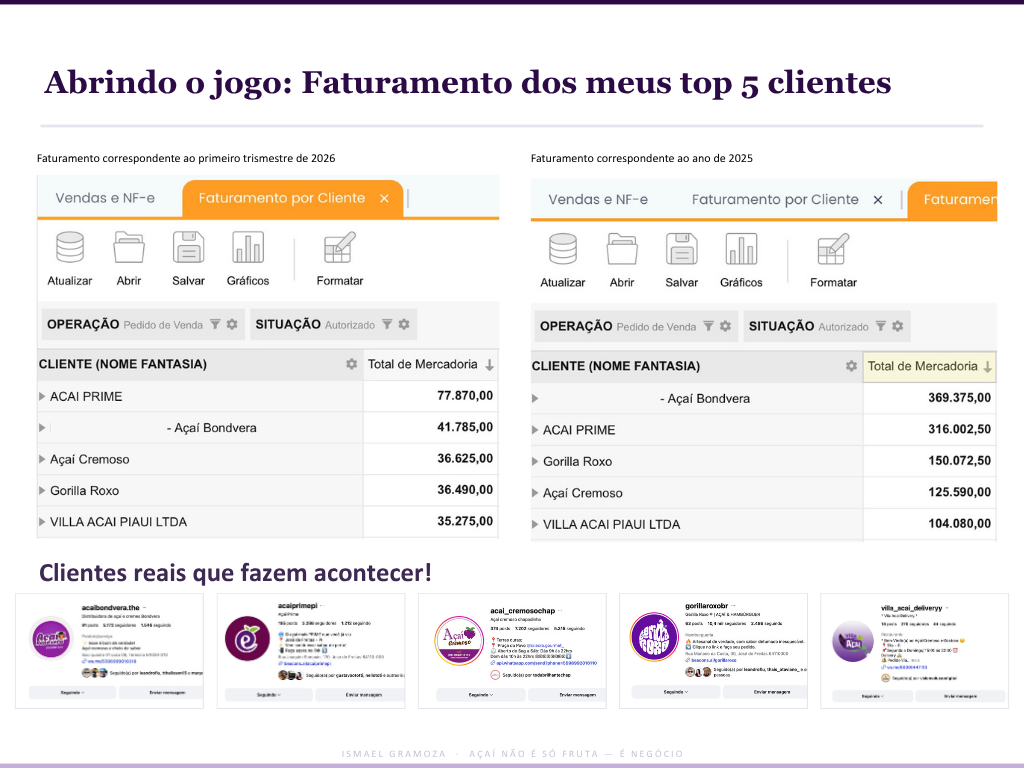Screen dimensions: 1024x768
Task: Sort by Total de Mercadoria arrow, 2026 panel
Action: click(489, 365)
